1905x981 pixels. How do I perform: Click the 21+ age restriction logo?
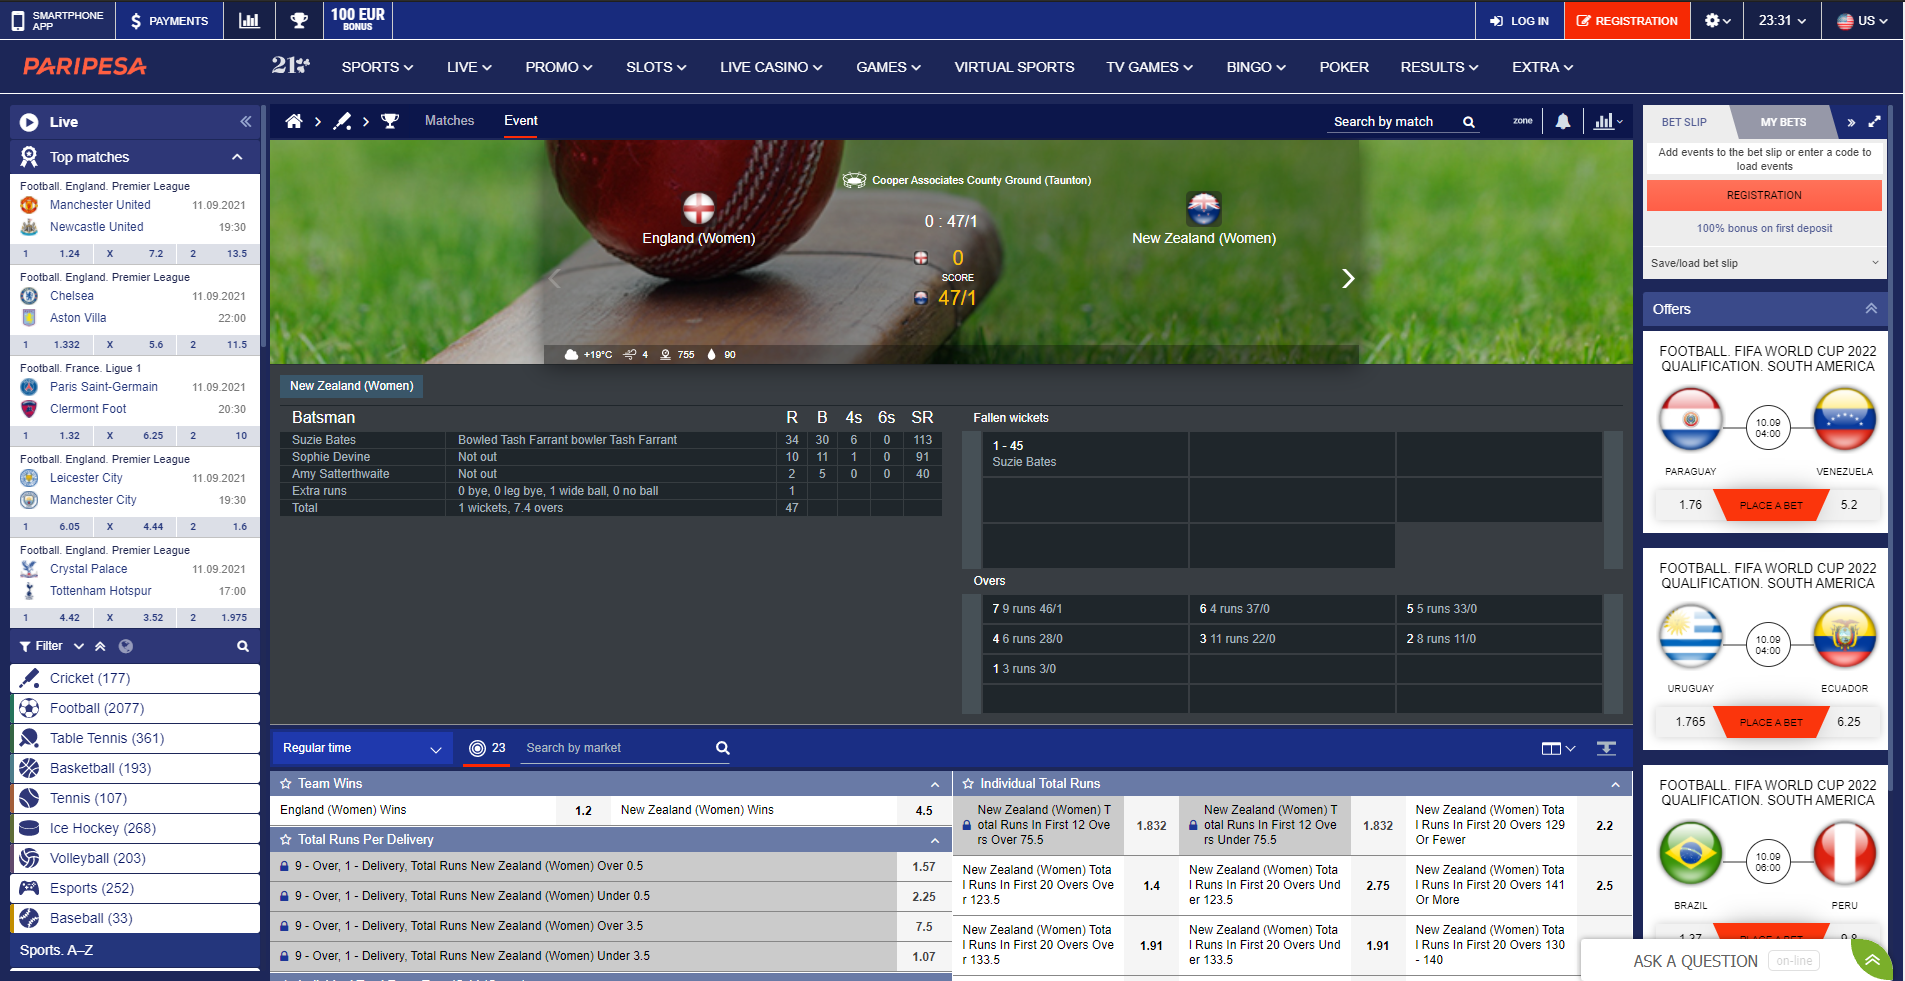point(290,66)
